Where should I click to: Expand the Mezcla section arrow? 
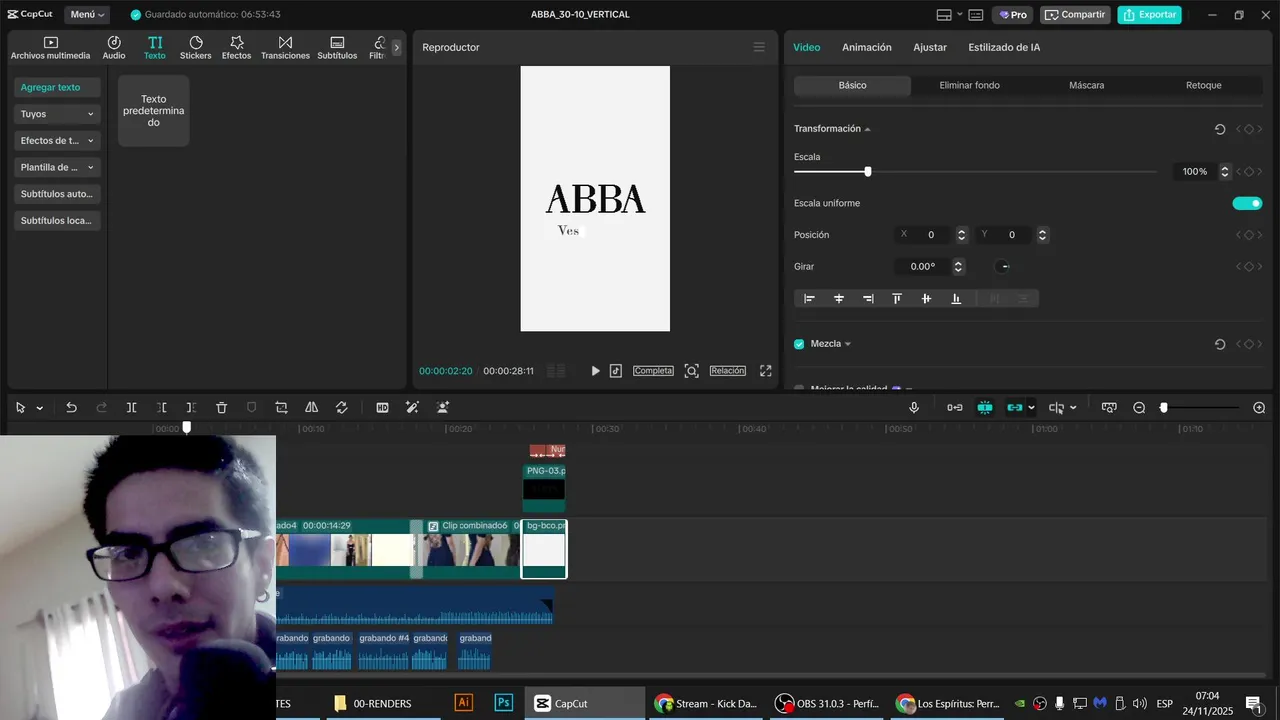(848, 344)
